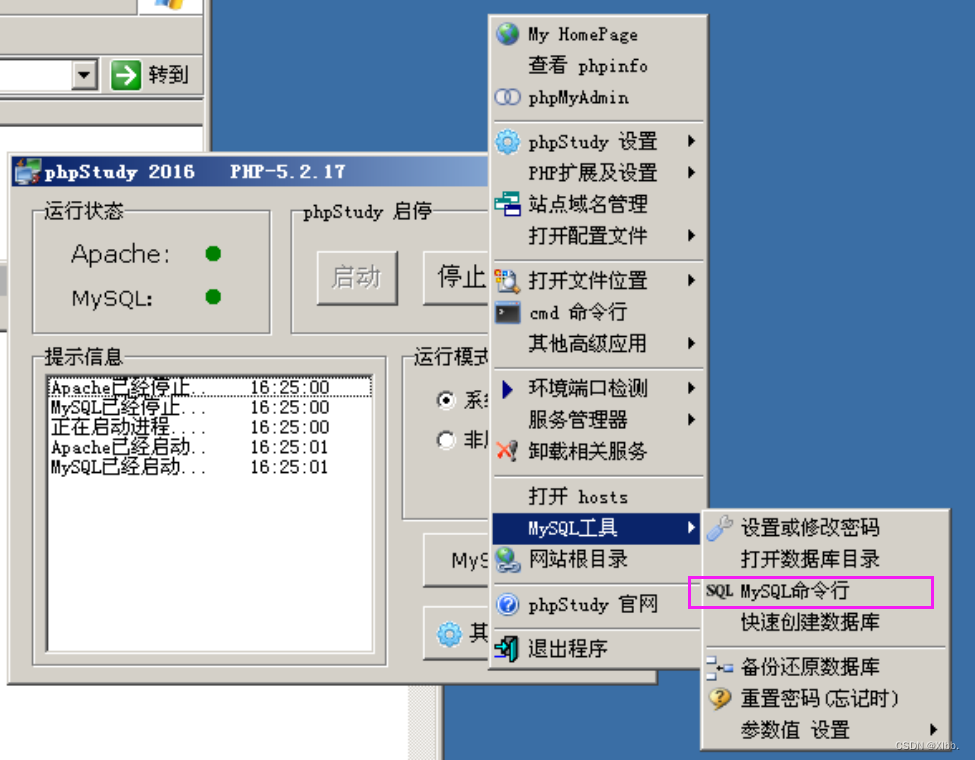
Task: Open the address bar dropdown arrow
Action: coord(85,75)
